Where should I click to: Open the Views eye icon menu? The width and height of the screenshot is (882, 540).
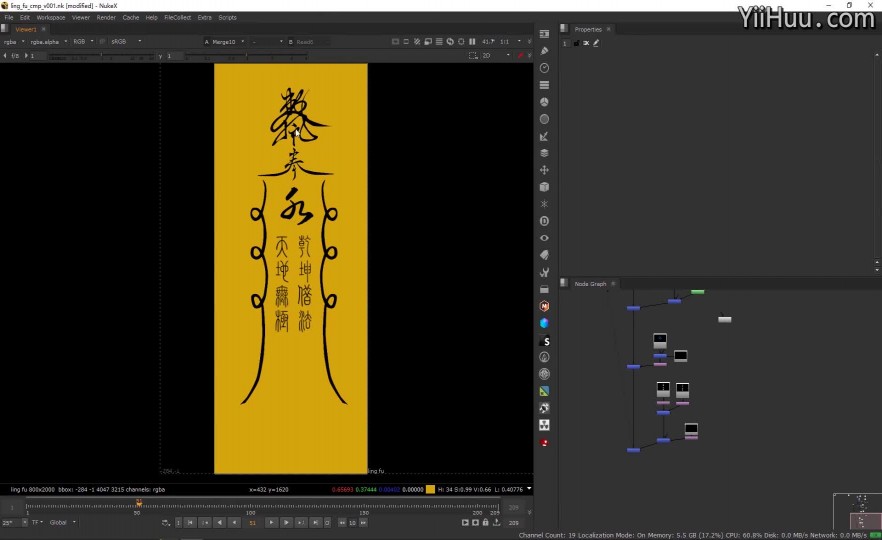pyautogui.click(x=544, y=238)
